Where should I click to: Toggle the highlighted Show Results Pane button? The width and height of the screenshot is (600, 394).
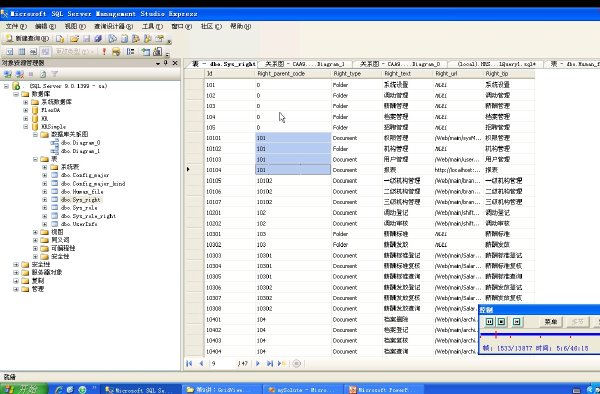click(x=46, y=52)
